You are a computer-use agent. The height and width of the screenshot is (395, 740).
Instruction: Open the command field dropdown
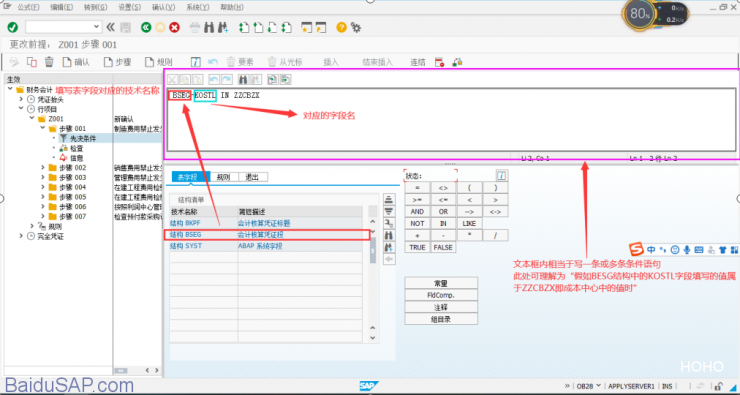tap(97, 27)
